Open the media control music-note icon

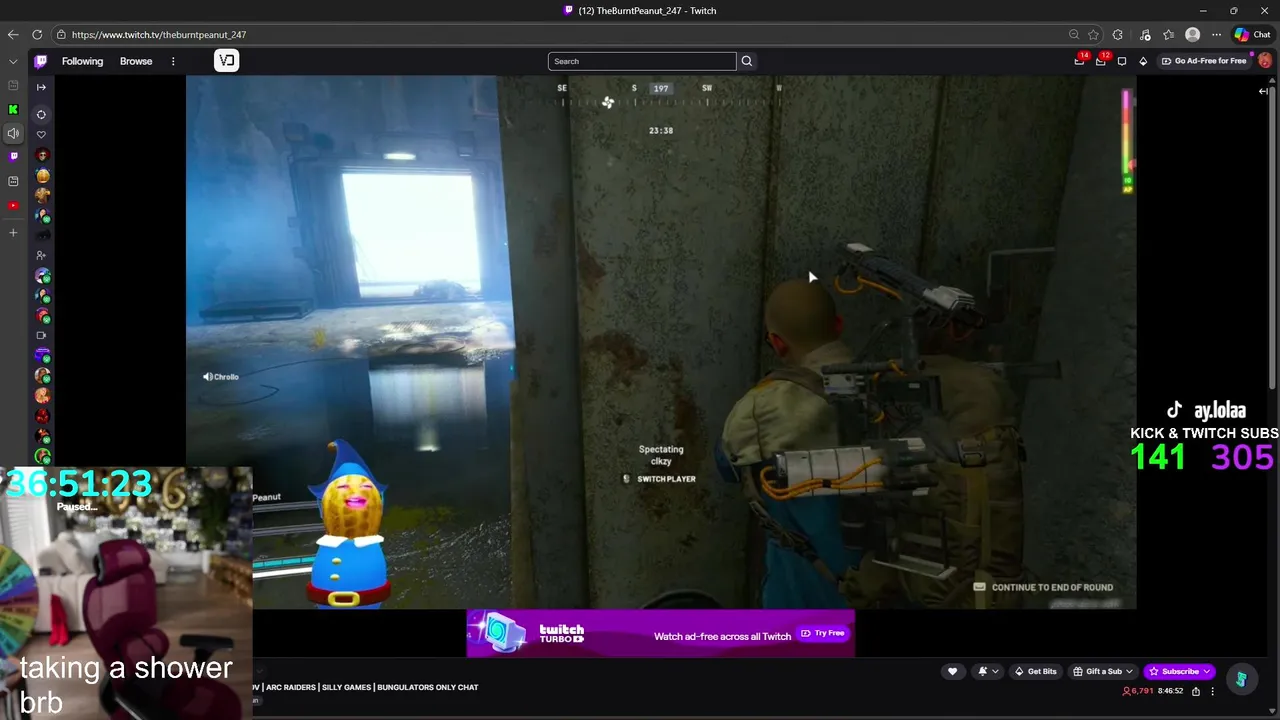[x=1145, y=34]
